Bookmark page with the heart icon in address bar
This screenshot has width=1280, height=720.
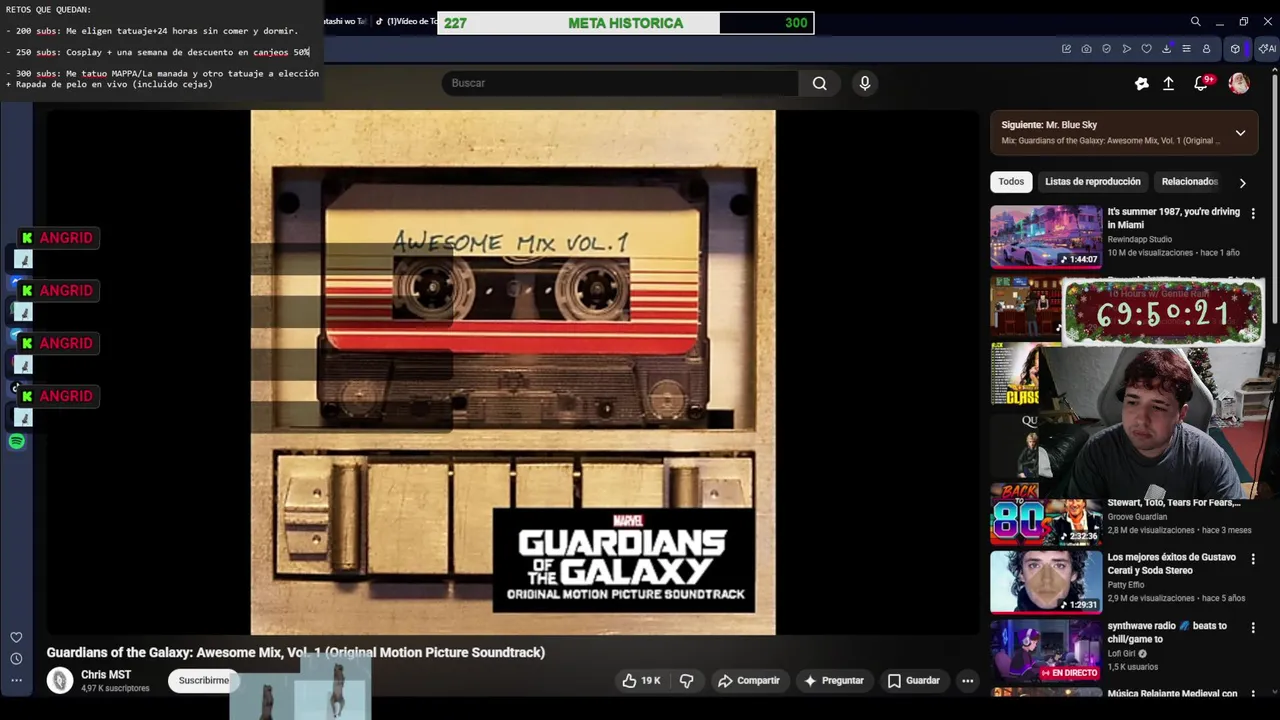click(x=1146, y=49)
